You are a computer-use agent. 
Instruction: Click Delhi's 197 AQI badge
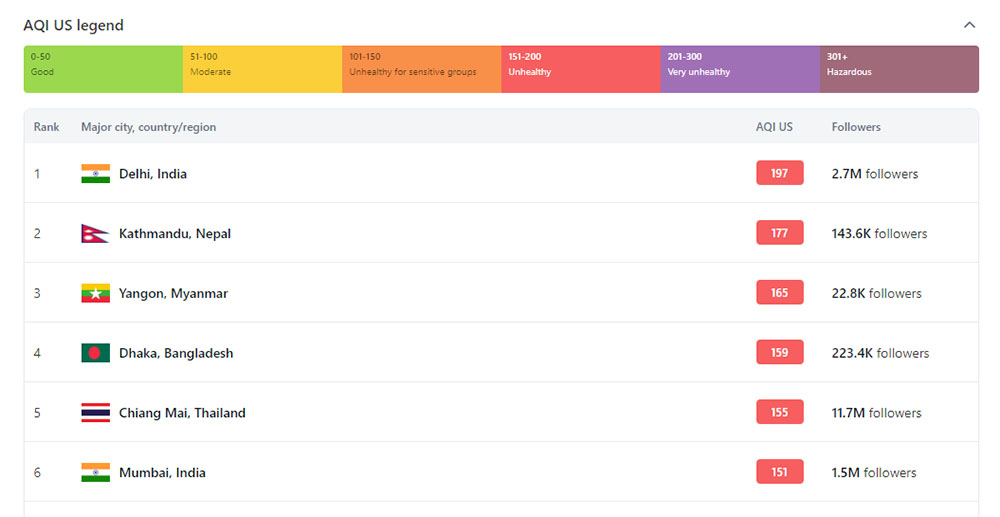(x=779, y=174)
